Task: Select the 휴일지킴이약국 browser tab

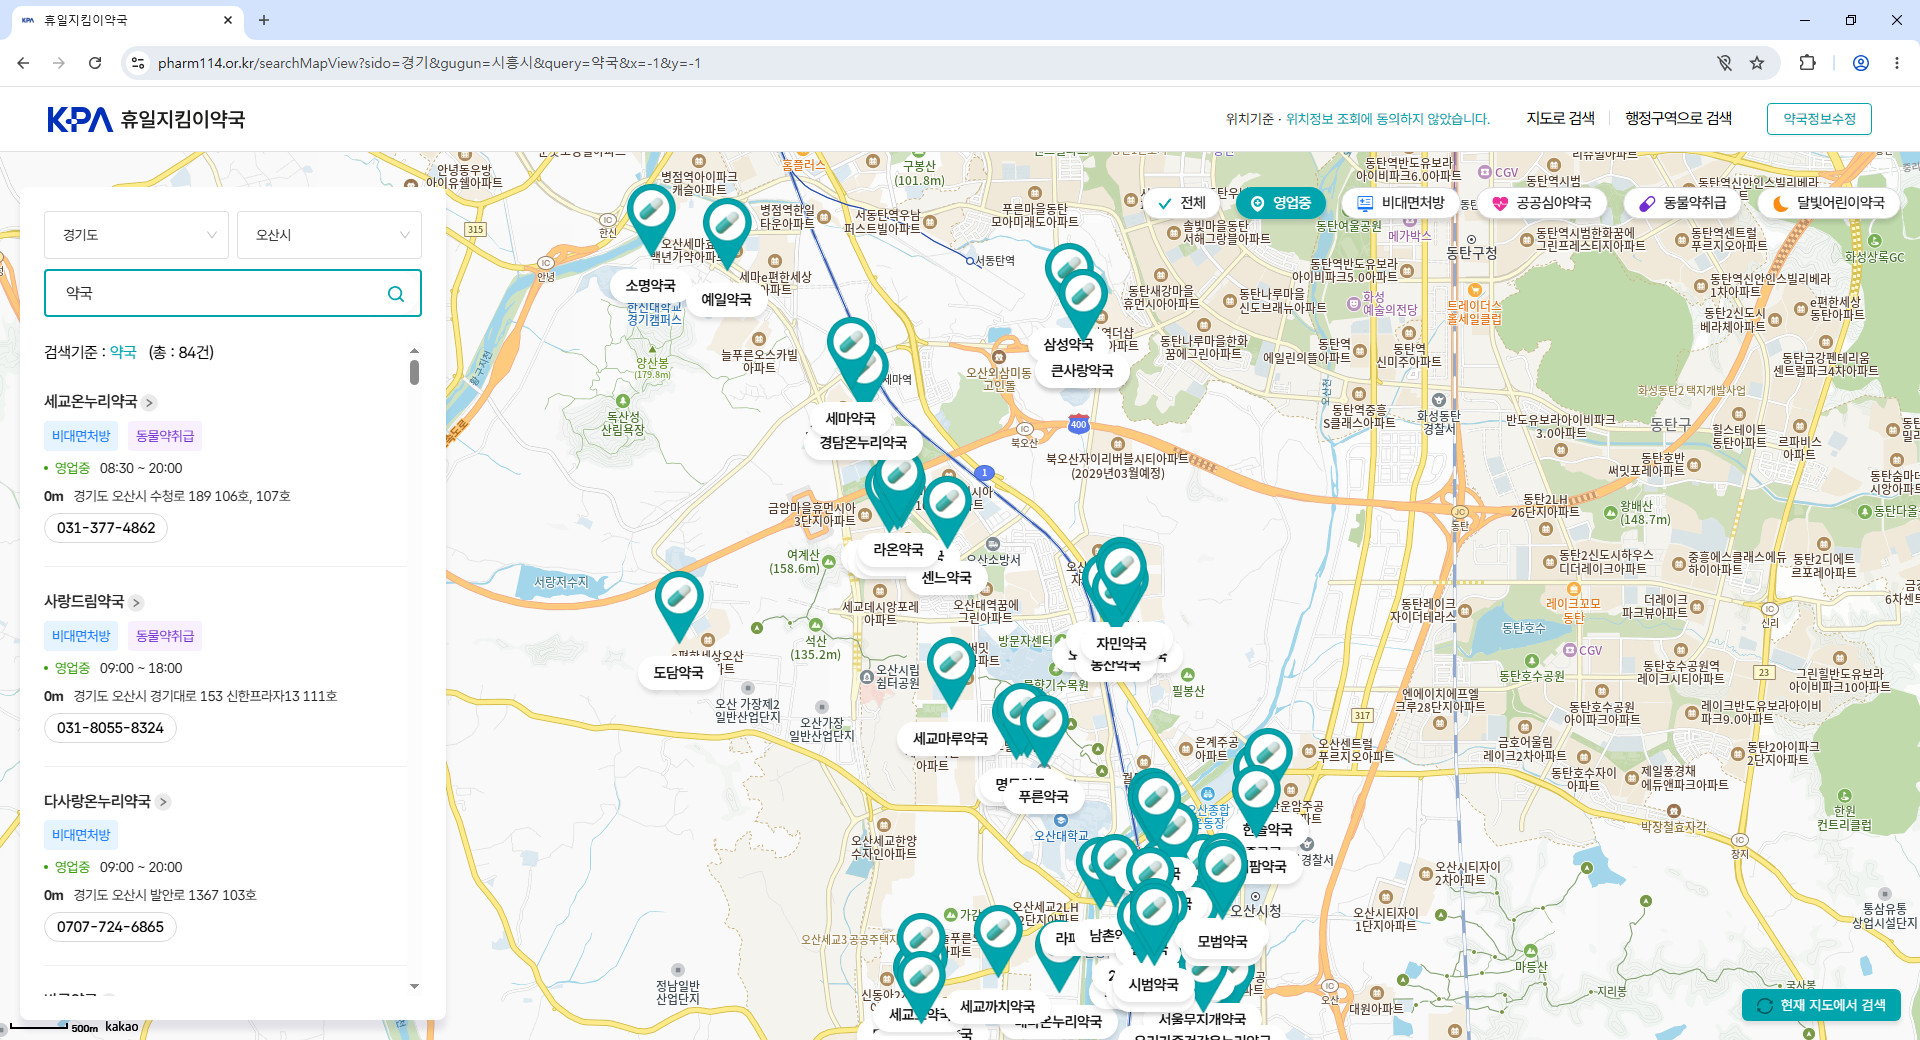Action: (x=128, y=20)
